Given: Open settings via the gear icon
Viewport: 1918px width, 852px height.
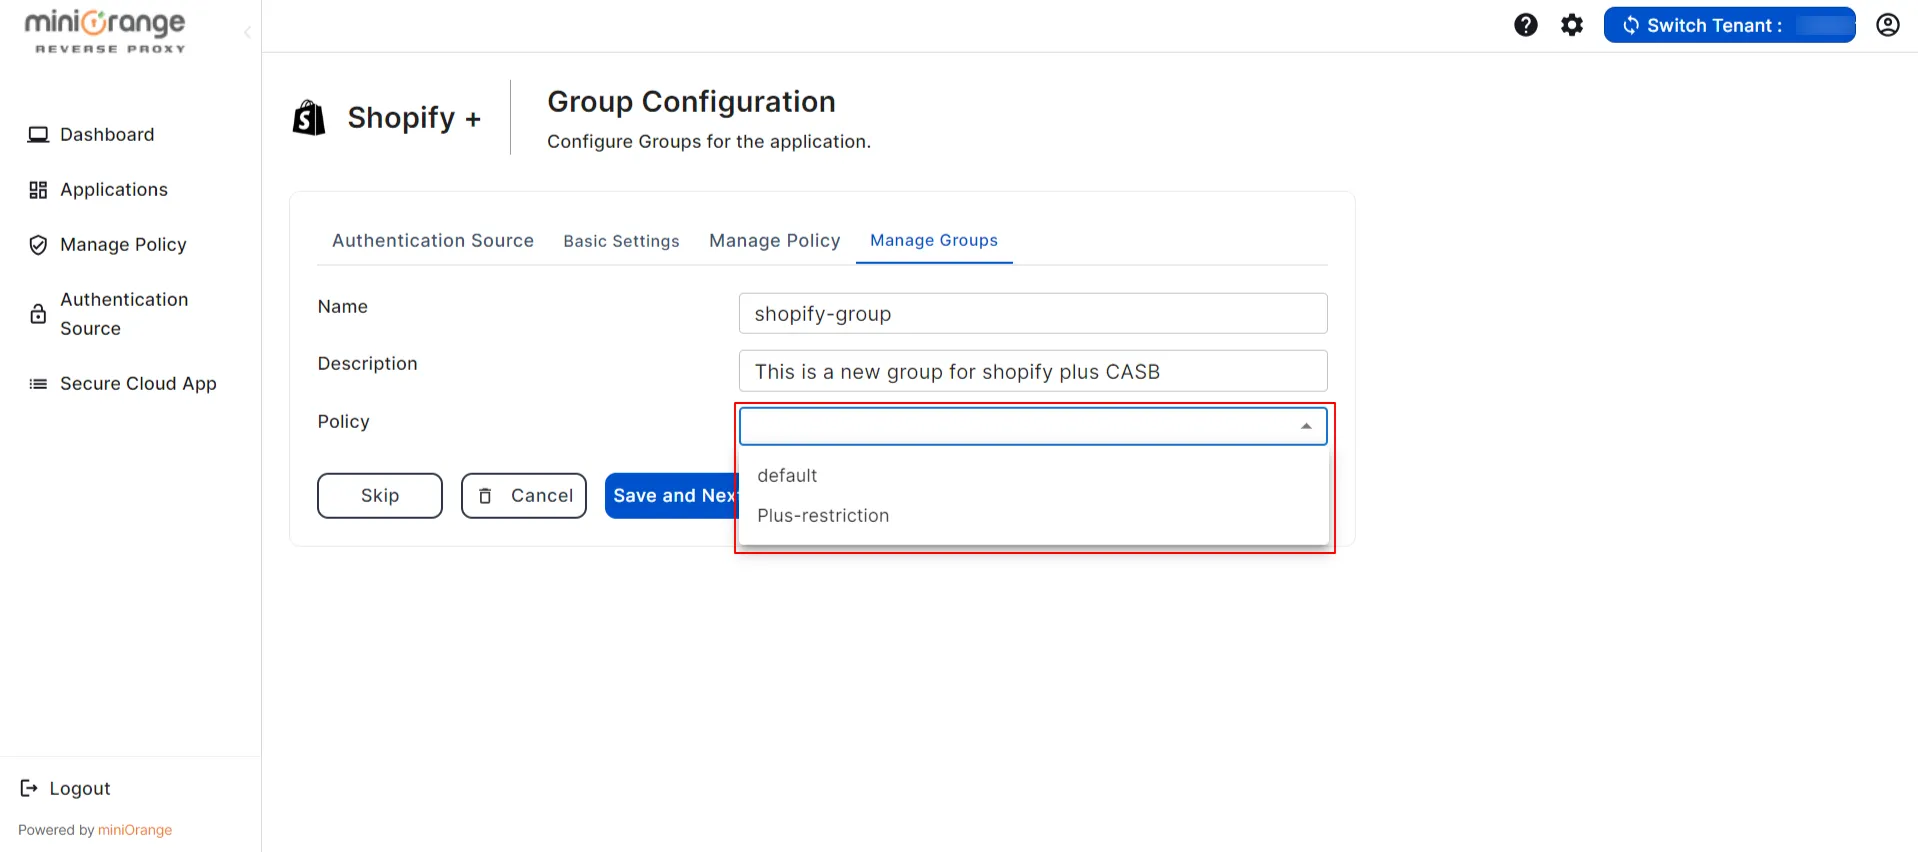Looking at the screenshot, I should click(1571, 24).
